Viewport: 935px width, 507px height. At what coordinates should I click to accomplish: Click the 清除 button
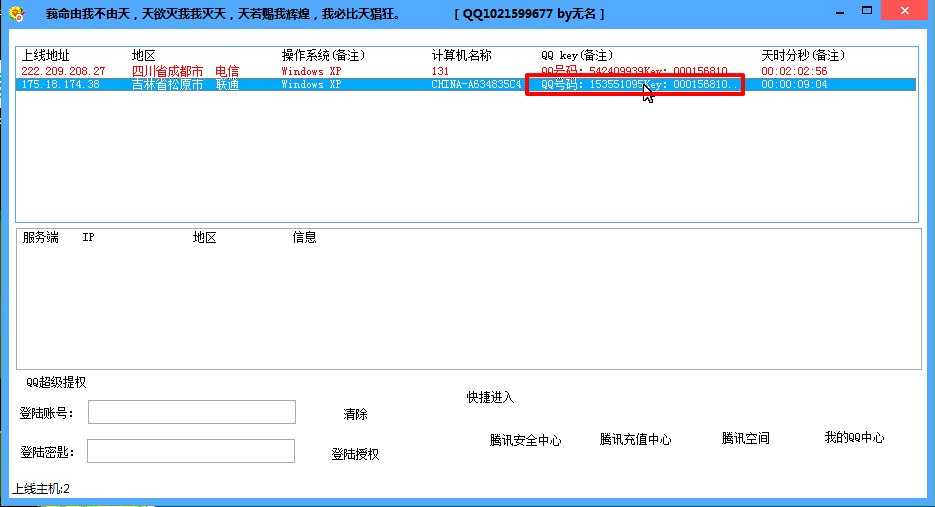coord(355,414)
